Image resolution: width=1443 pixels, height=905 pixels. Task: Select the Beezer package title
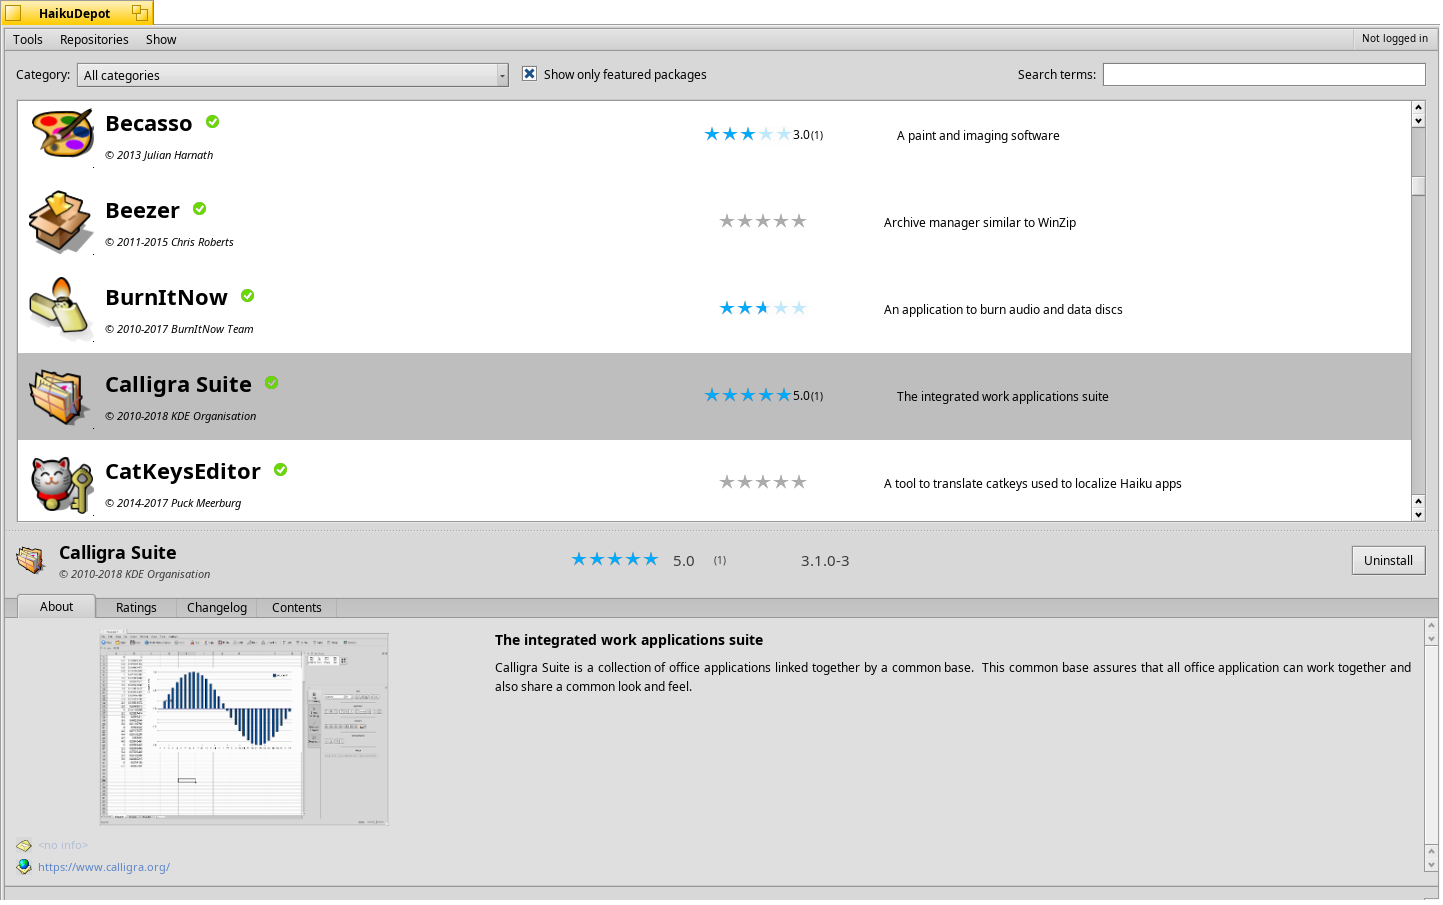click(x=143, y=211)
